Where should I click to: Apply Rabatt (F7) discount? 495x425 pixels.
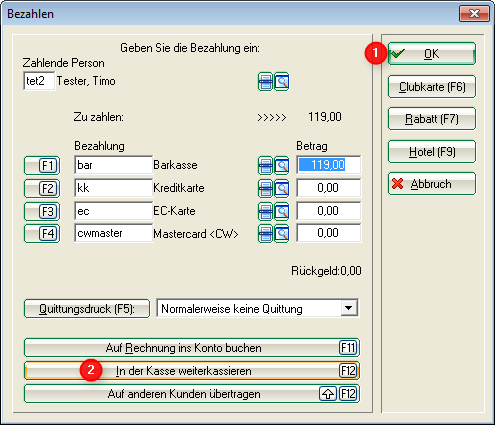point(432,119)
